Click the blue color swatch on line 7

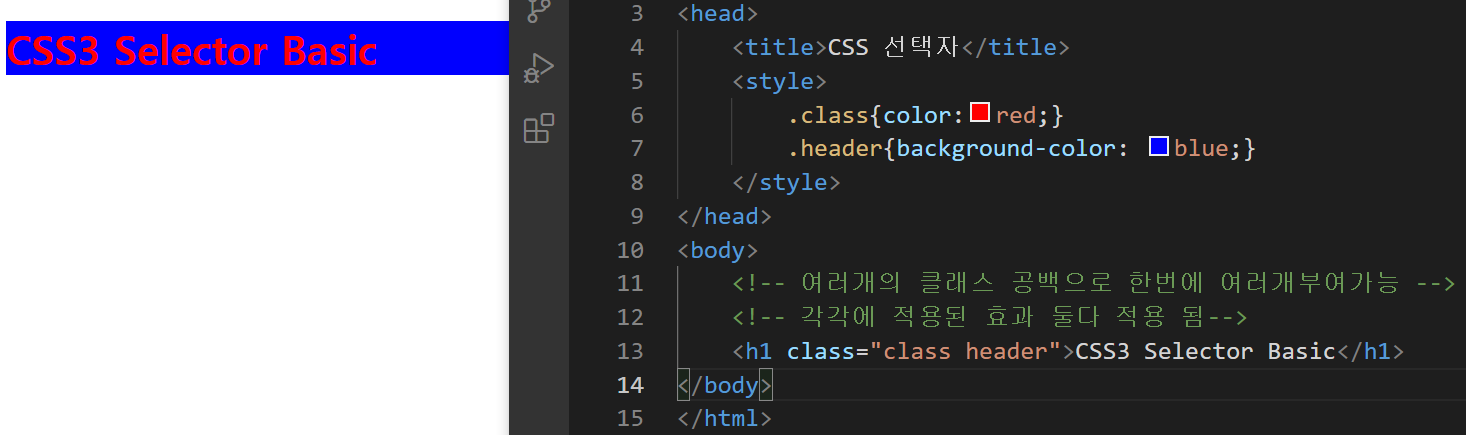pos(1159,147)
